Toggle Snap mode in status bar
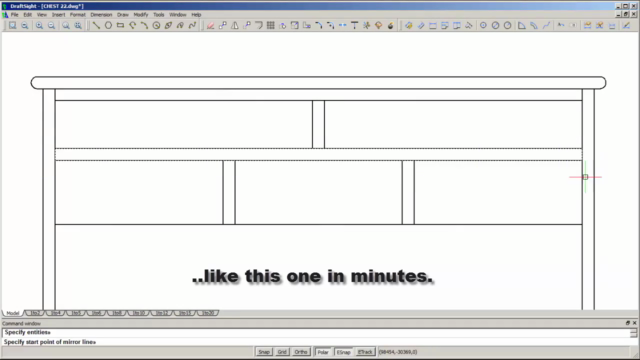 click(264, 352)
